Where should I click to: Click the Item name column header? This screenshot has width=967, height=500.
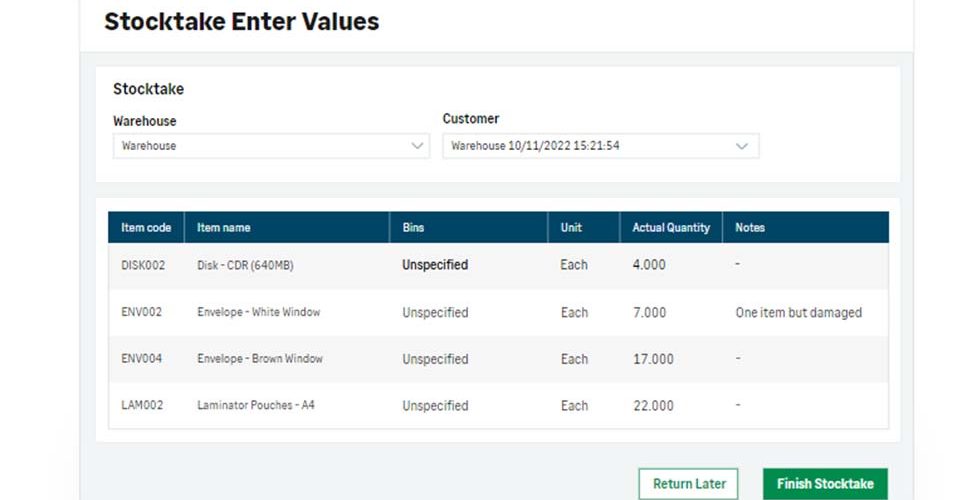click(287, 227)
